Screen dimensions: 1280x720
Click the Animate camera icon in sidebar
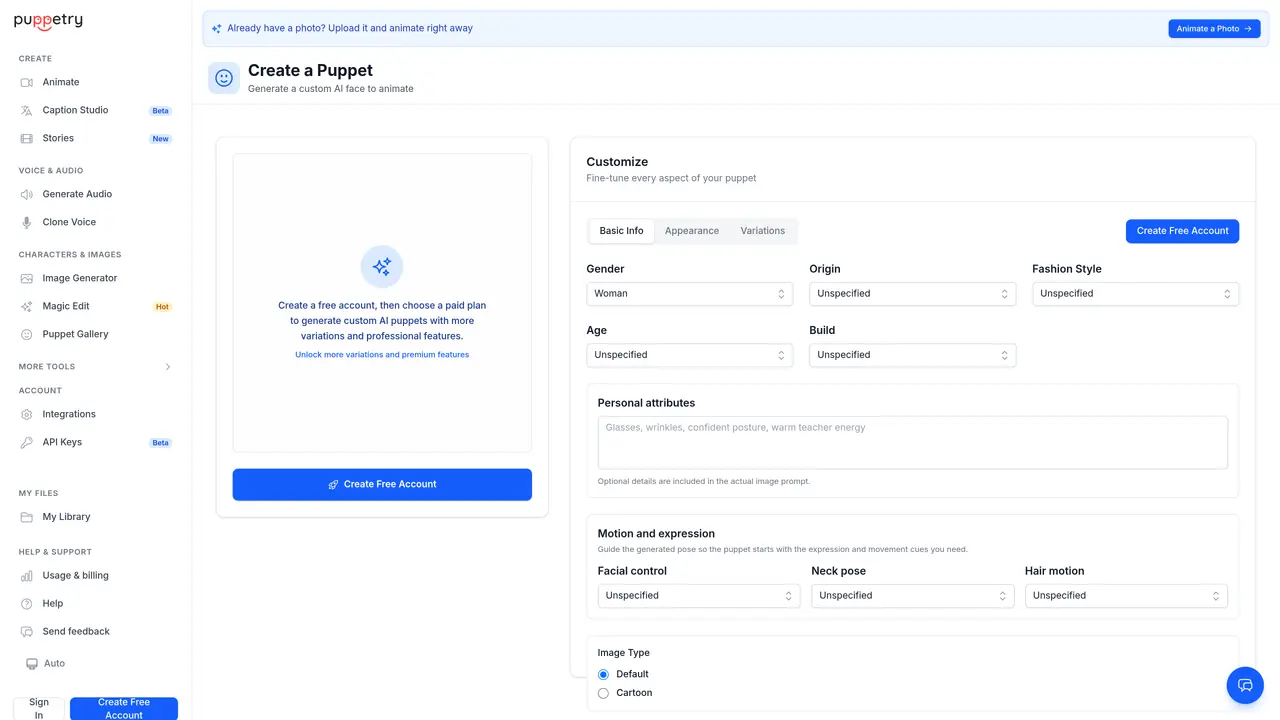click(x=27, y=82)
